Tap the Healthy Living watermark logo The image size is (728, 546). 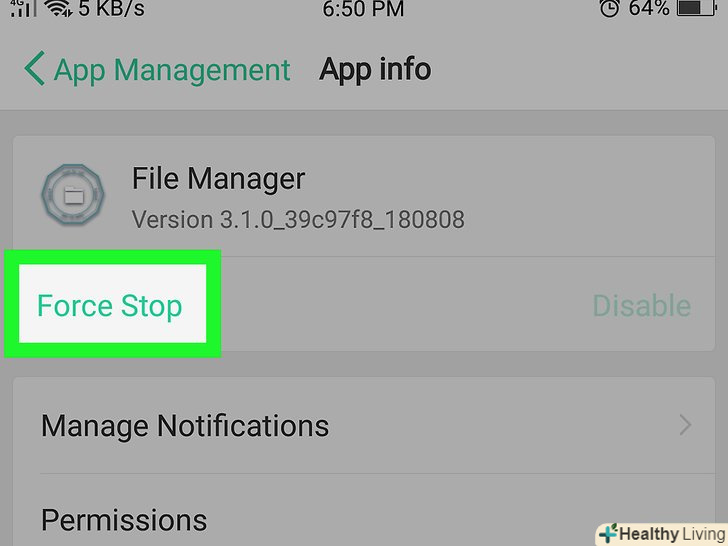tap(662, 534)
